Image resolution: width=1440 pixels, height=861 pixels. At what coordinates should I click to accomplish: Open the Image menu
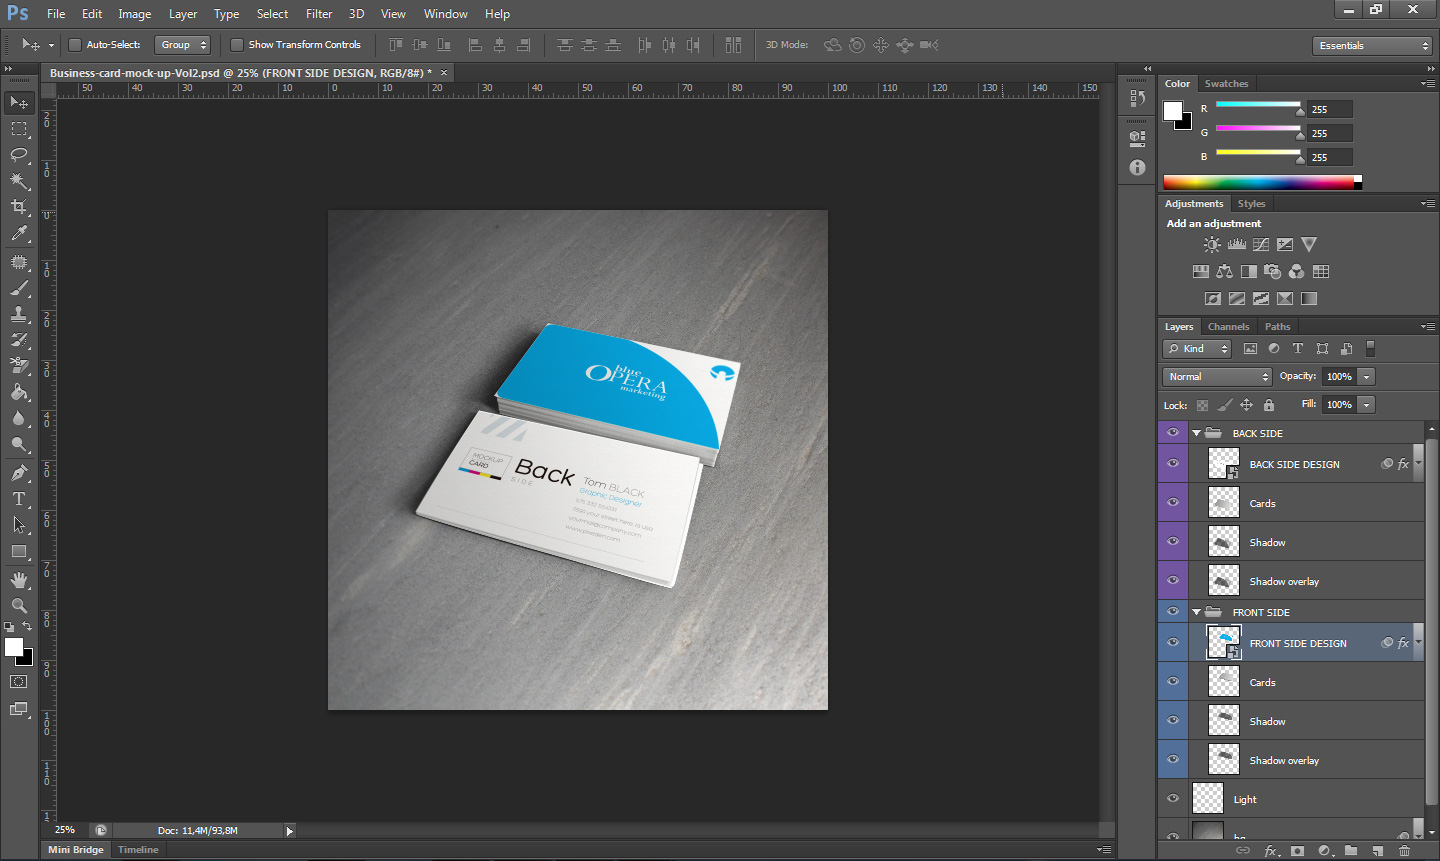[134, 14]
